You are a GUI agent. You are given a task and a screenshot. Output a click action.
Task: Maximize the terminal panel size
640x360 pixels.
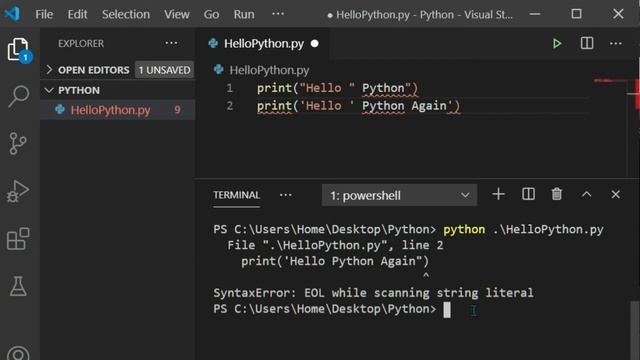pos(587,195)
